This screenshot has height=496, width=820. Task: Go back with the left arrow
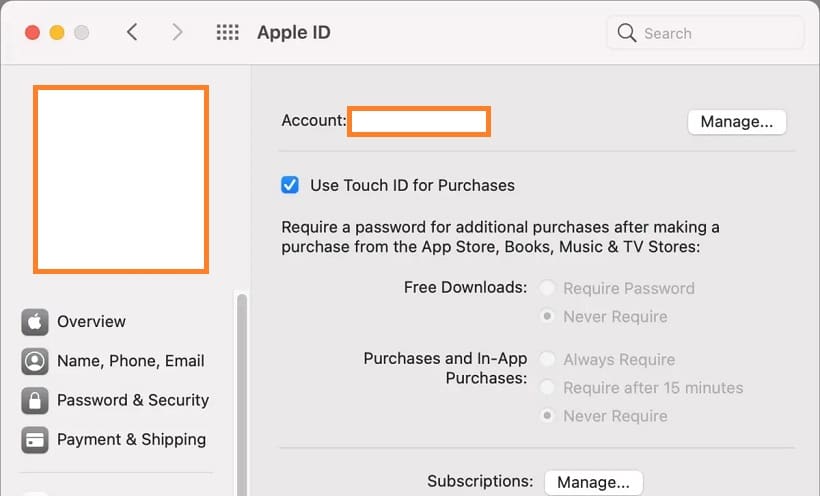pyautogui.click(x=132, y=33)
